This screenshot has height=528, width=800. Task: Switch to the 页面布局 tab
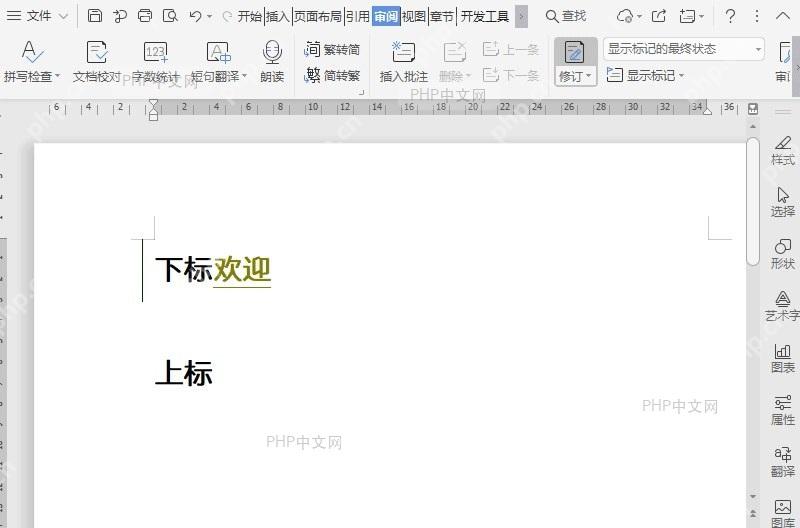pyautogui.click(x=317, y=16)
